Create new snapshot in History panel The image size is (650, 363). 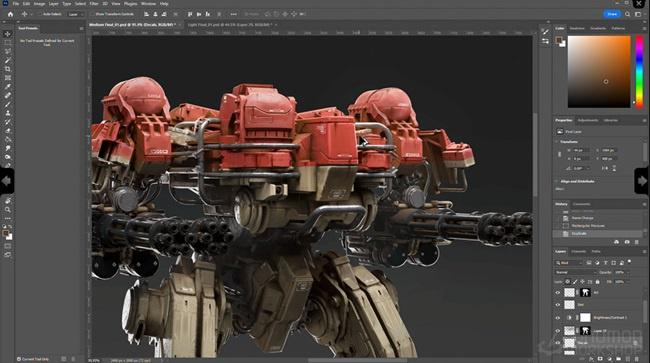[627, 242]
